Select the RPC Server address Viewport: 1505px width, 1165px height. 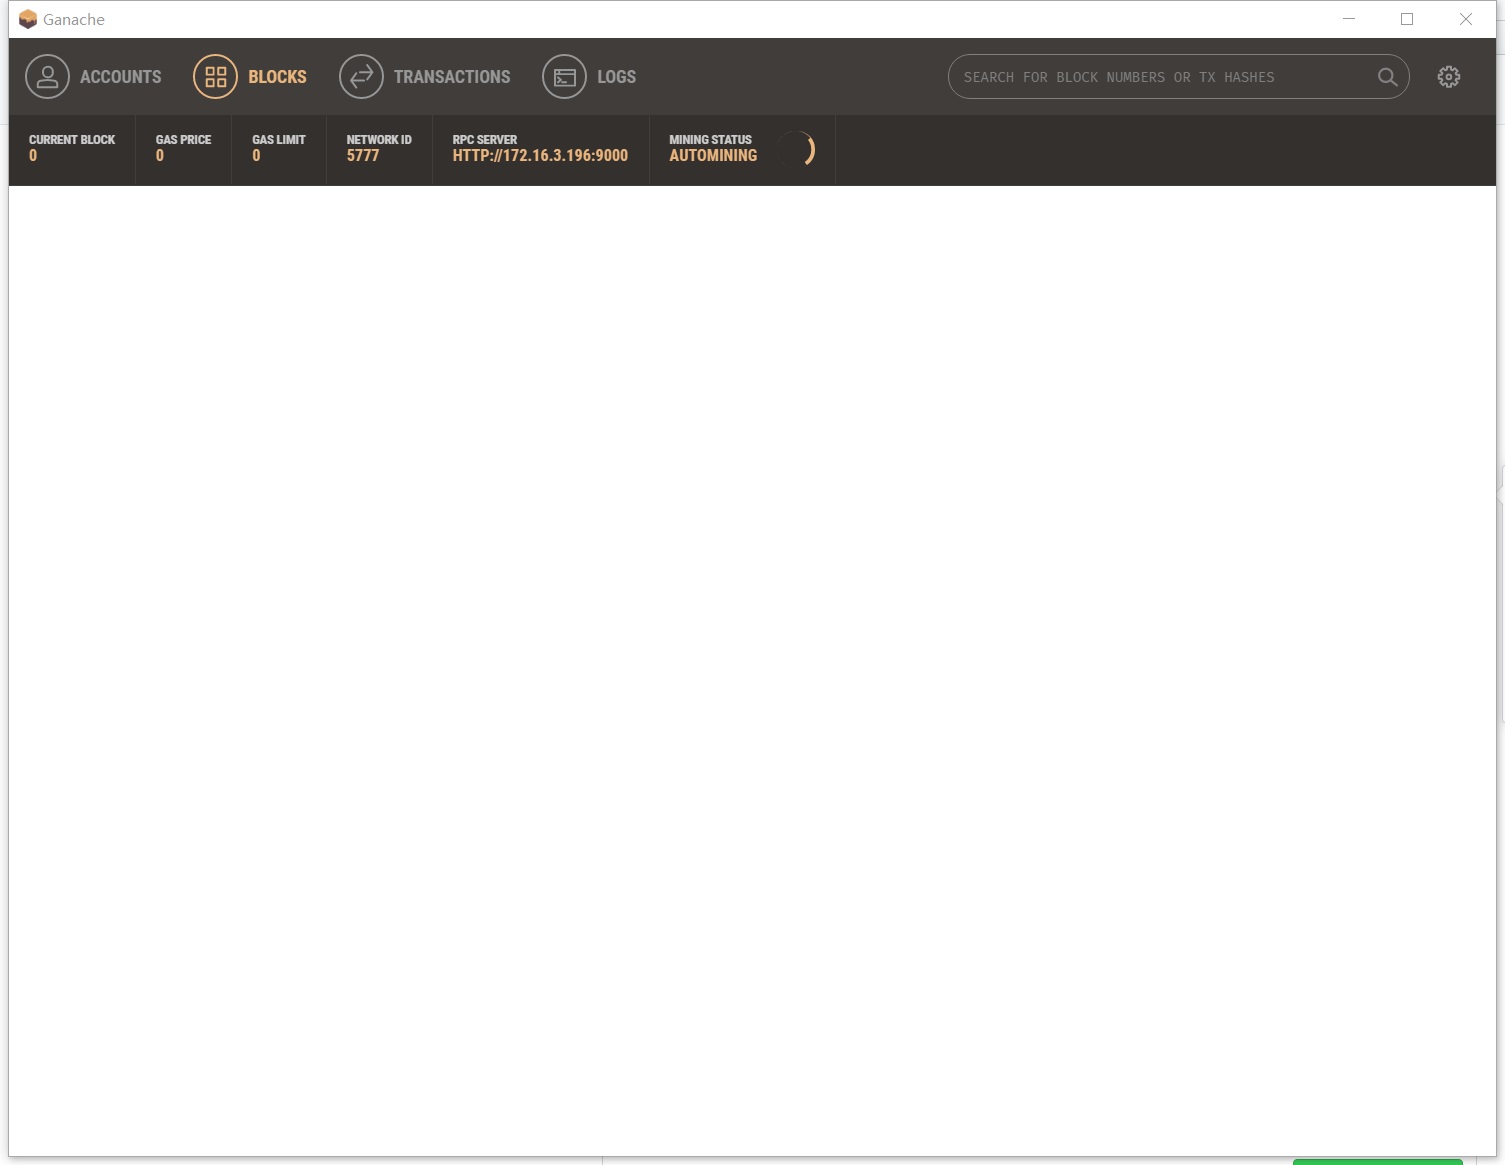(539, 155)
